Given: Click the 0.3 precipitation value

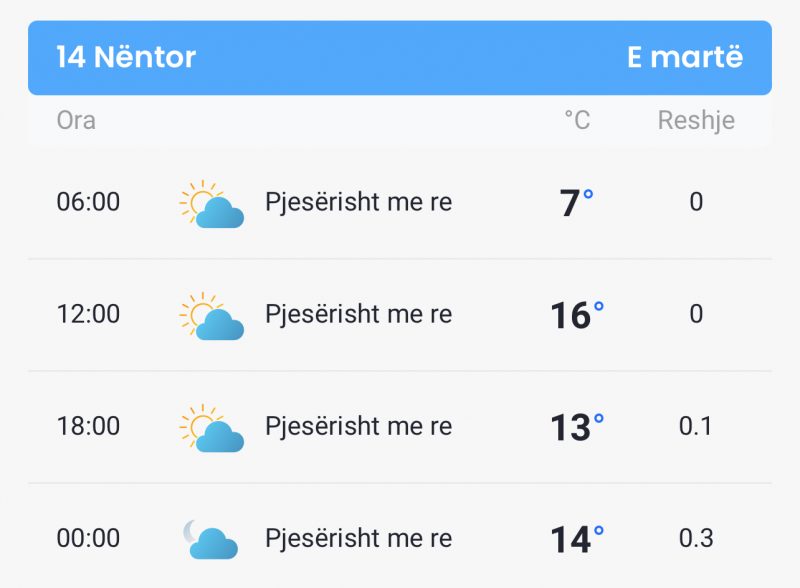Looking at the screenshot, I should [x=696, y=538].
